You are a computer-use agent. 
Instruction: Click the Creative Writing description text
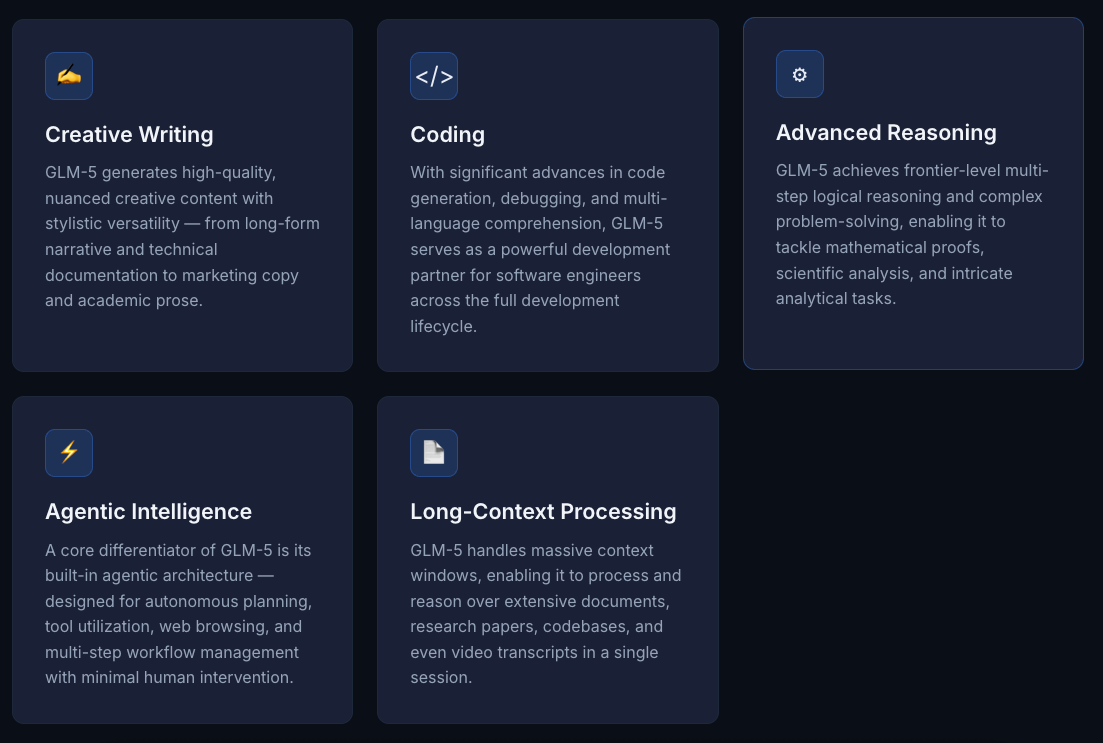pos(182,236)
